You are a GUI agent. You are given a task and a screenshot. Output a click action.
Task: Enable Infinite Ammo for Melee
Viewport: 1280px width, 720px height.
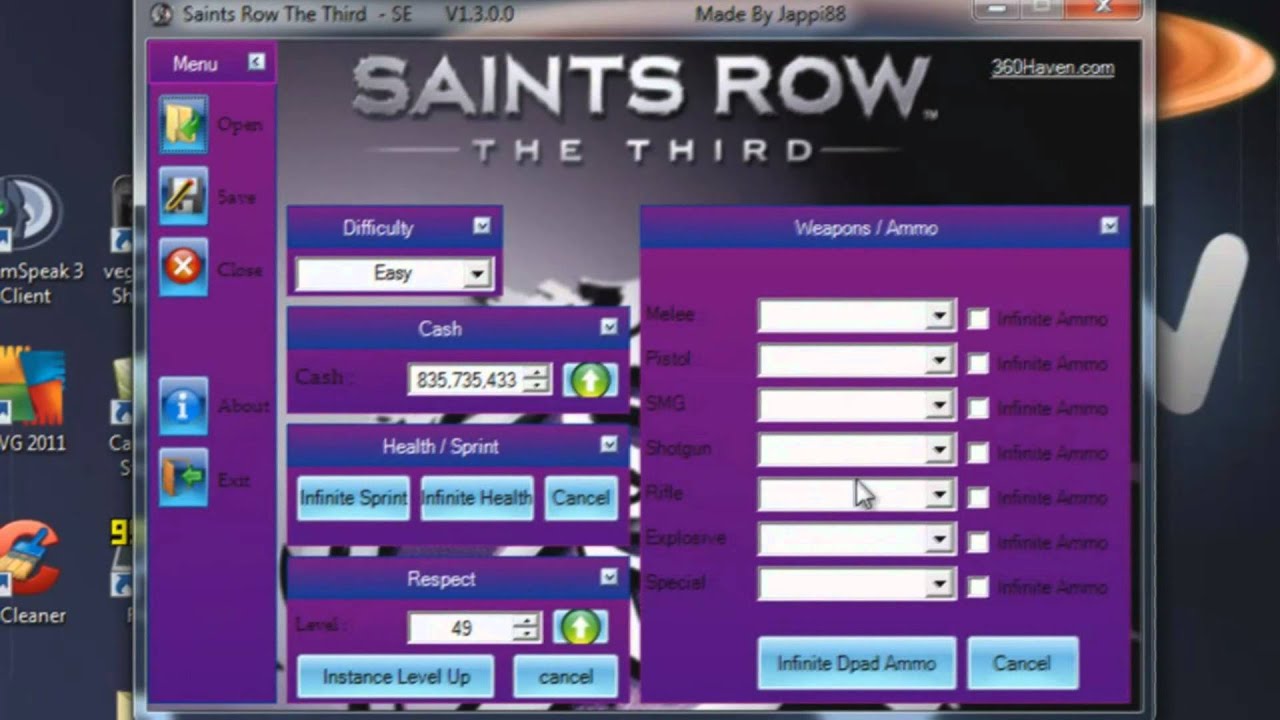pos(978,319)
